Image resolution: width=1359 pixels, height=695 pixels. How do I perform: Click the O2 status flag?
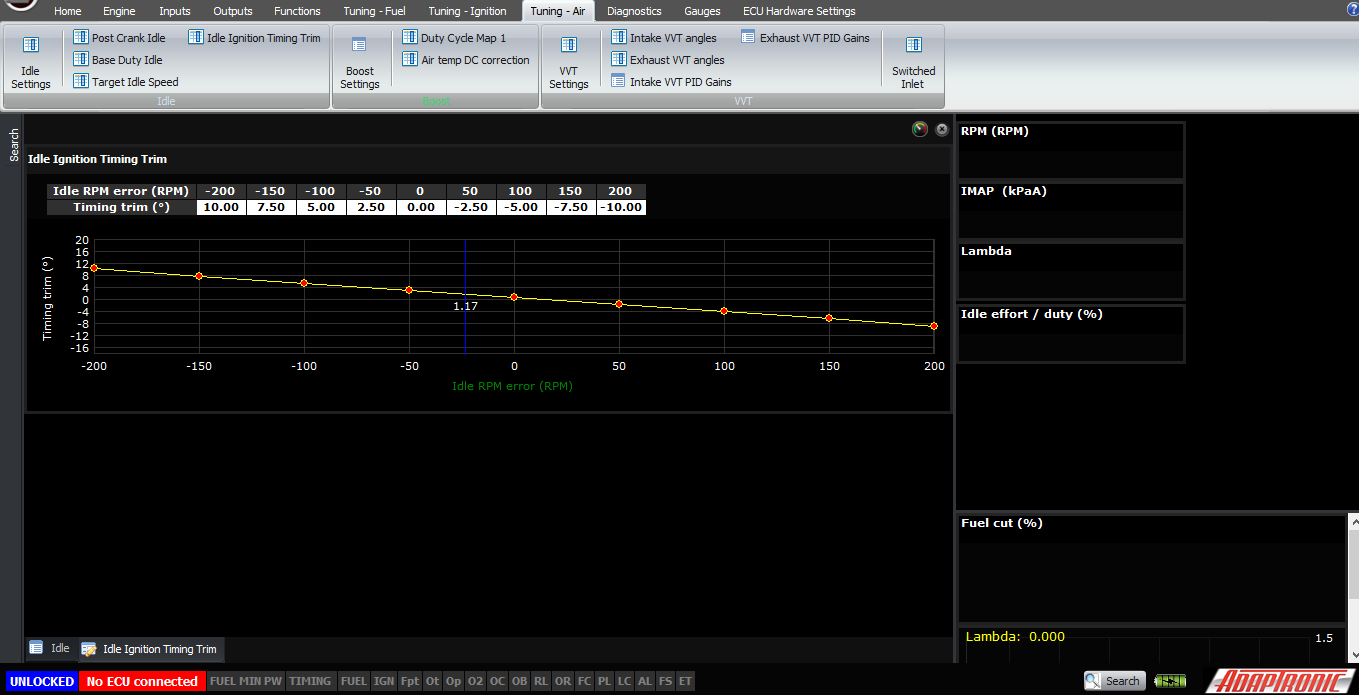click(x=475, y=681)
